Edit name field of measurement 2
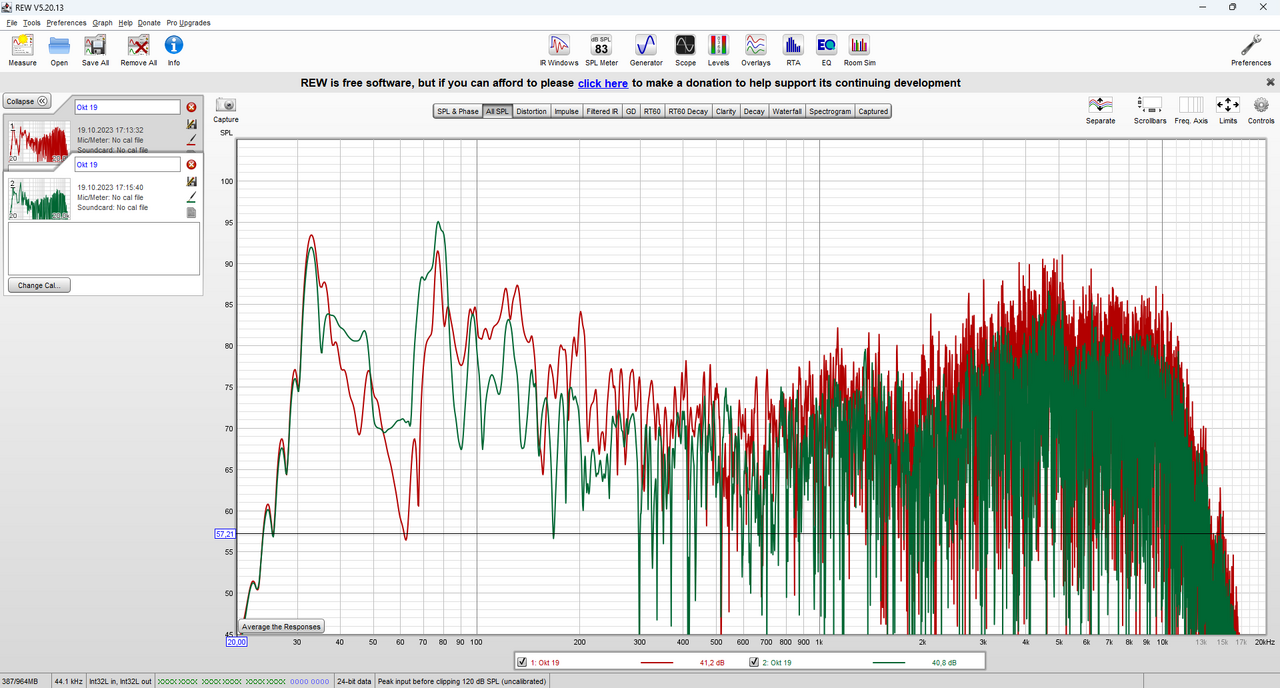Viewport: 1280px width, 688px height. click(127, 164)
